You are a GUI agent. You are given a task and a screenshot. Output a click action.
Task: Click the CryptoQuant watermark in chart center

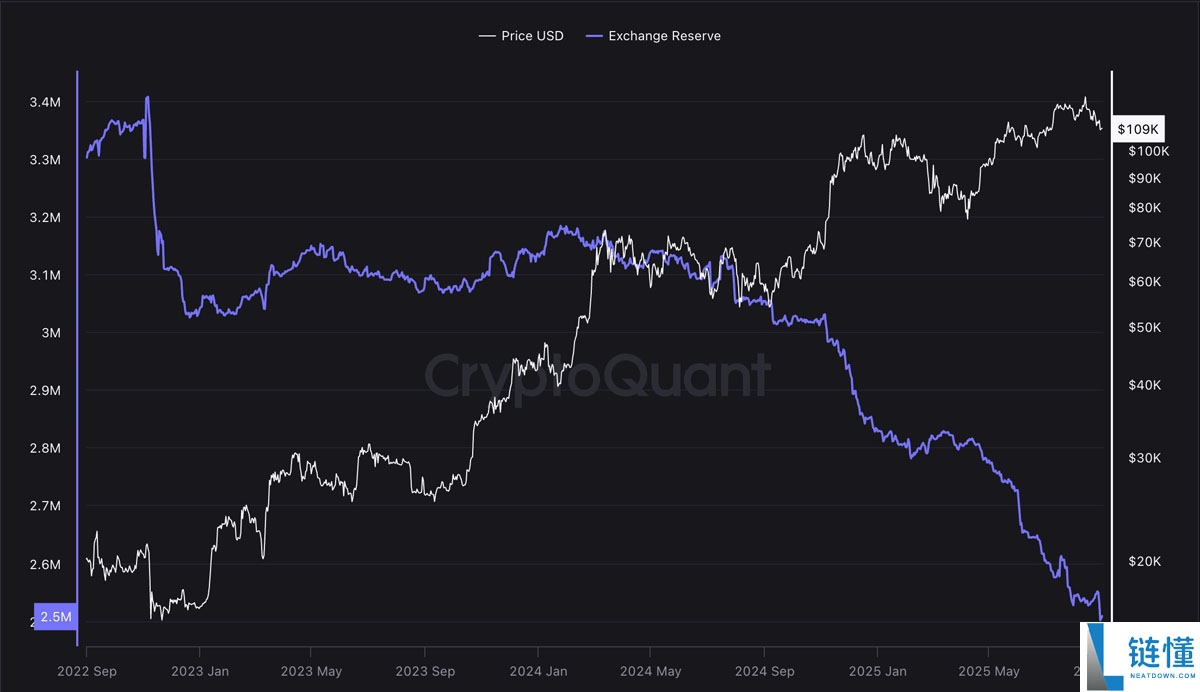tap(598, 376)
